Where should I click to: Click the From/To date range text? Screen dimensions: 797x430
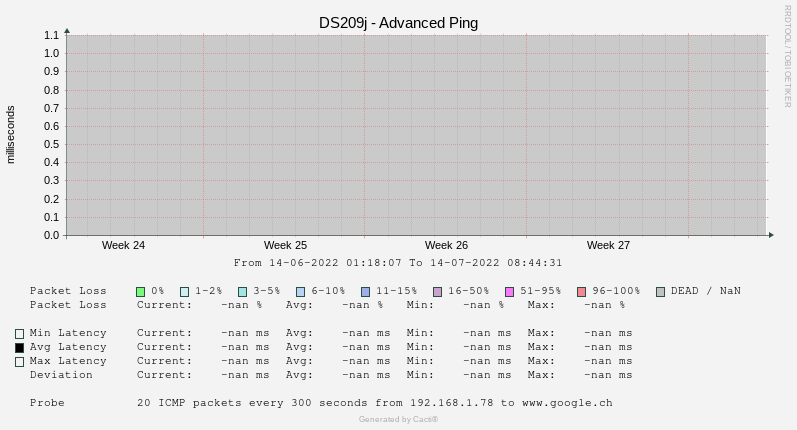[x=398, y=263]
